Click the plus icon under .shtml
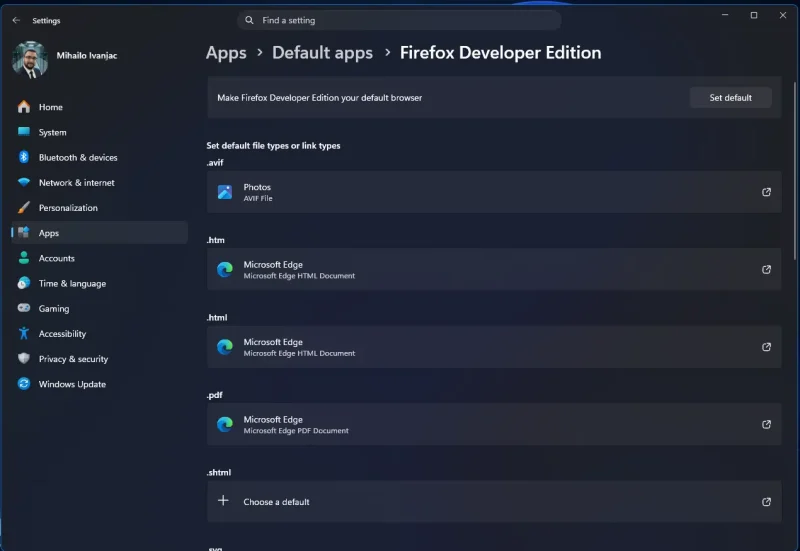The height and width of the screenshot is (551, 800). tap(223, 500)
